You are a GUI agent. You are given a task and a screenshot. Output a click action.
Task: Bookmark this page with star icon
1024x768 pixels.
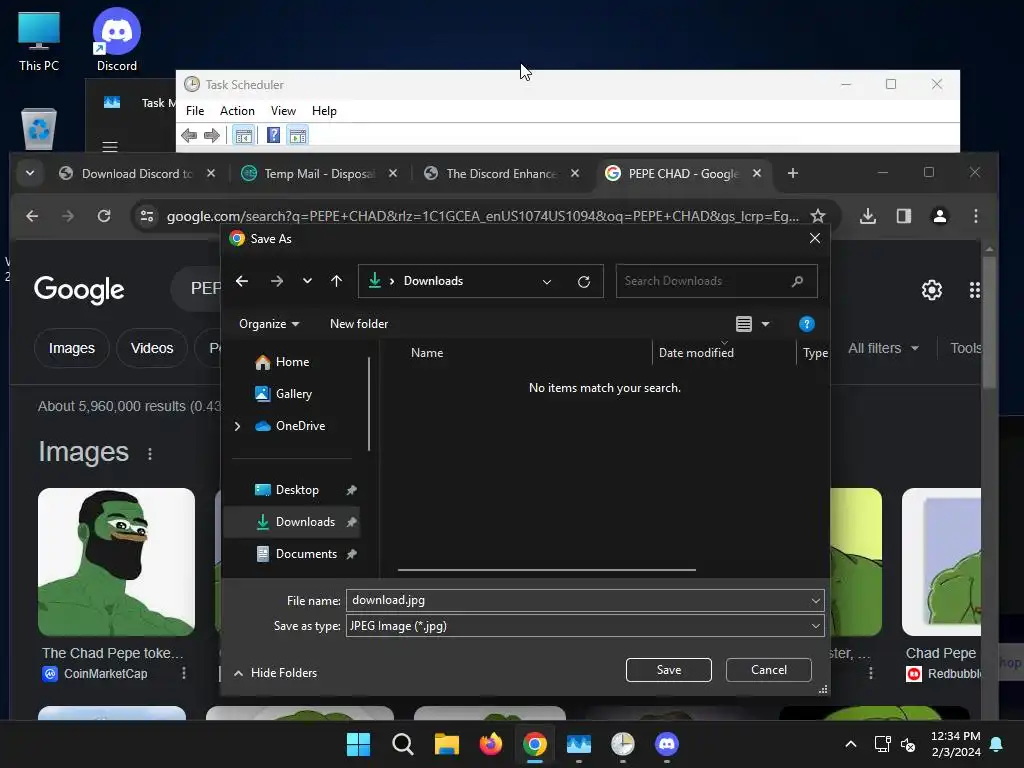[x=818, y=216]
